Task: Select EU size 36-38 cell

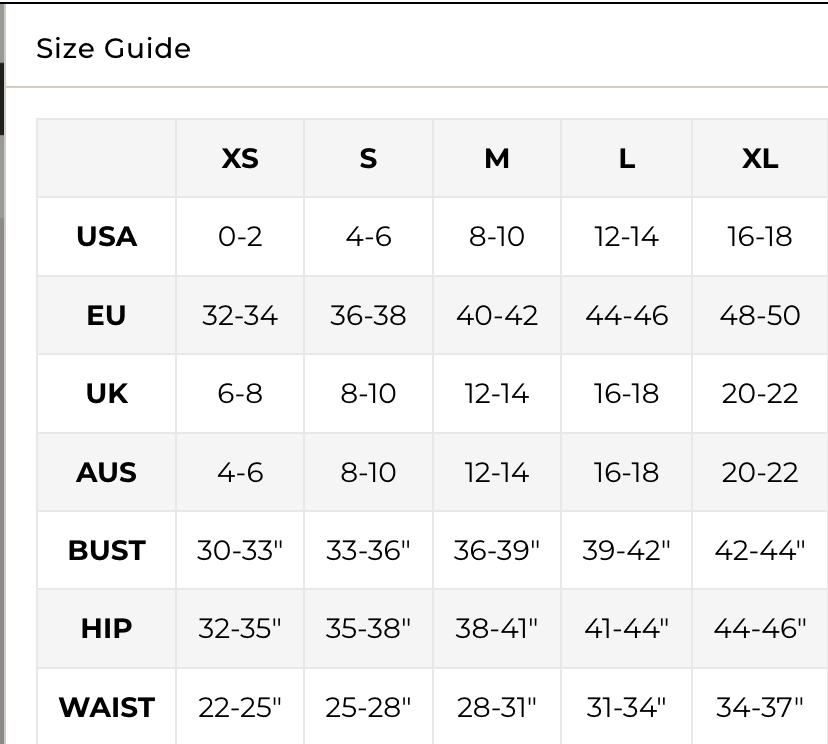Action: (x=368, y=316)
